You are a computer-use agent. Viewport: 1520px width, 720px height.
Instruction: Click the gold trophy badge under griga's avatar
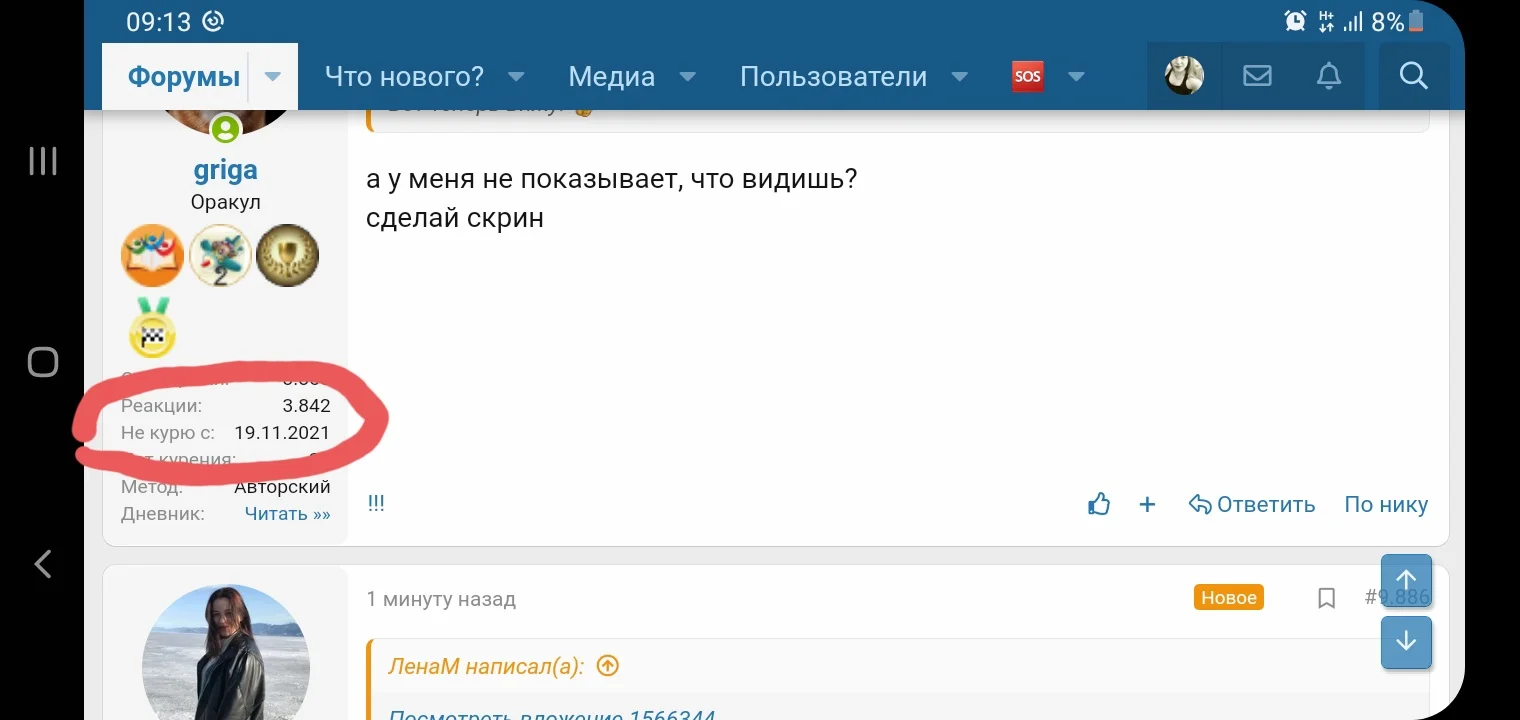287,255
